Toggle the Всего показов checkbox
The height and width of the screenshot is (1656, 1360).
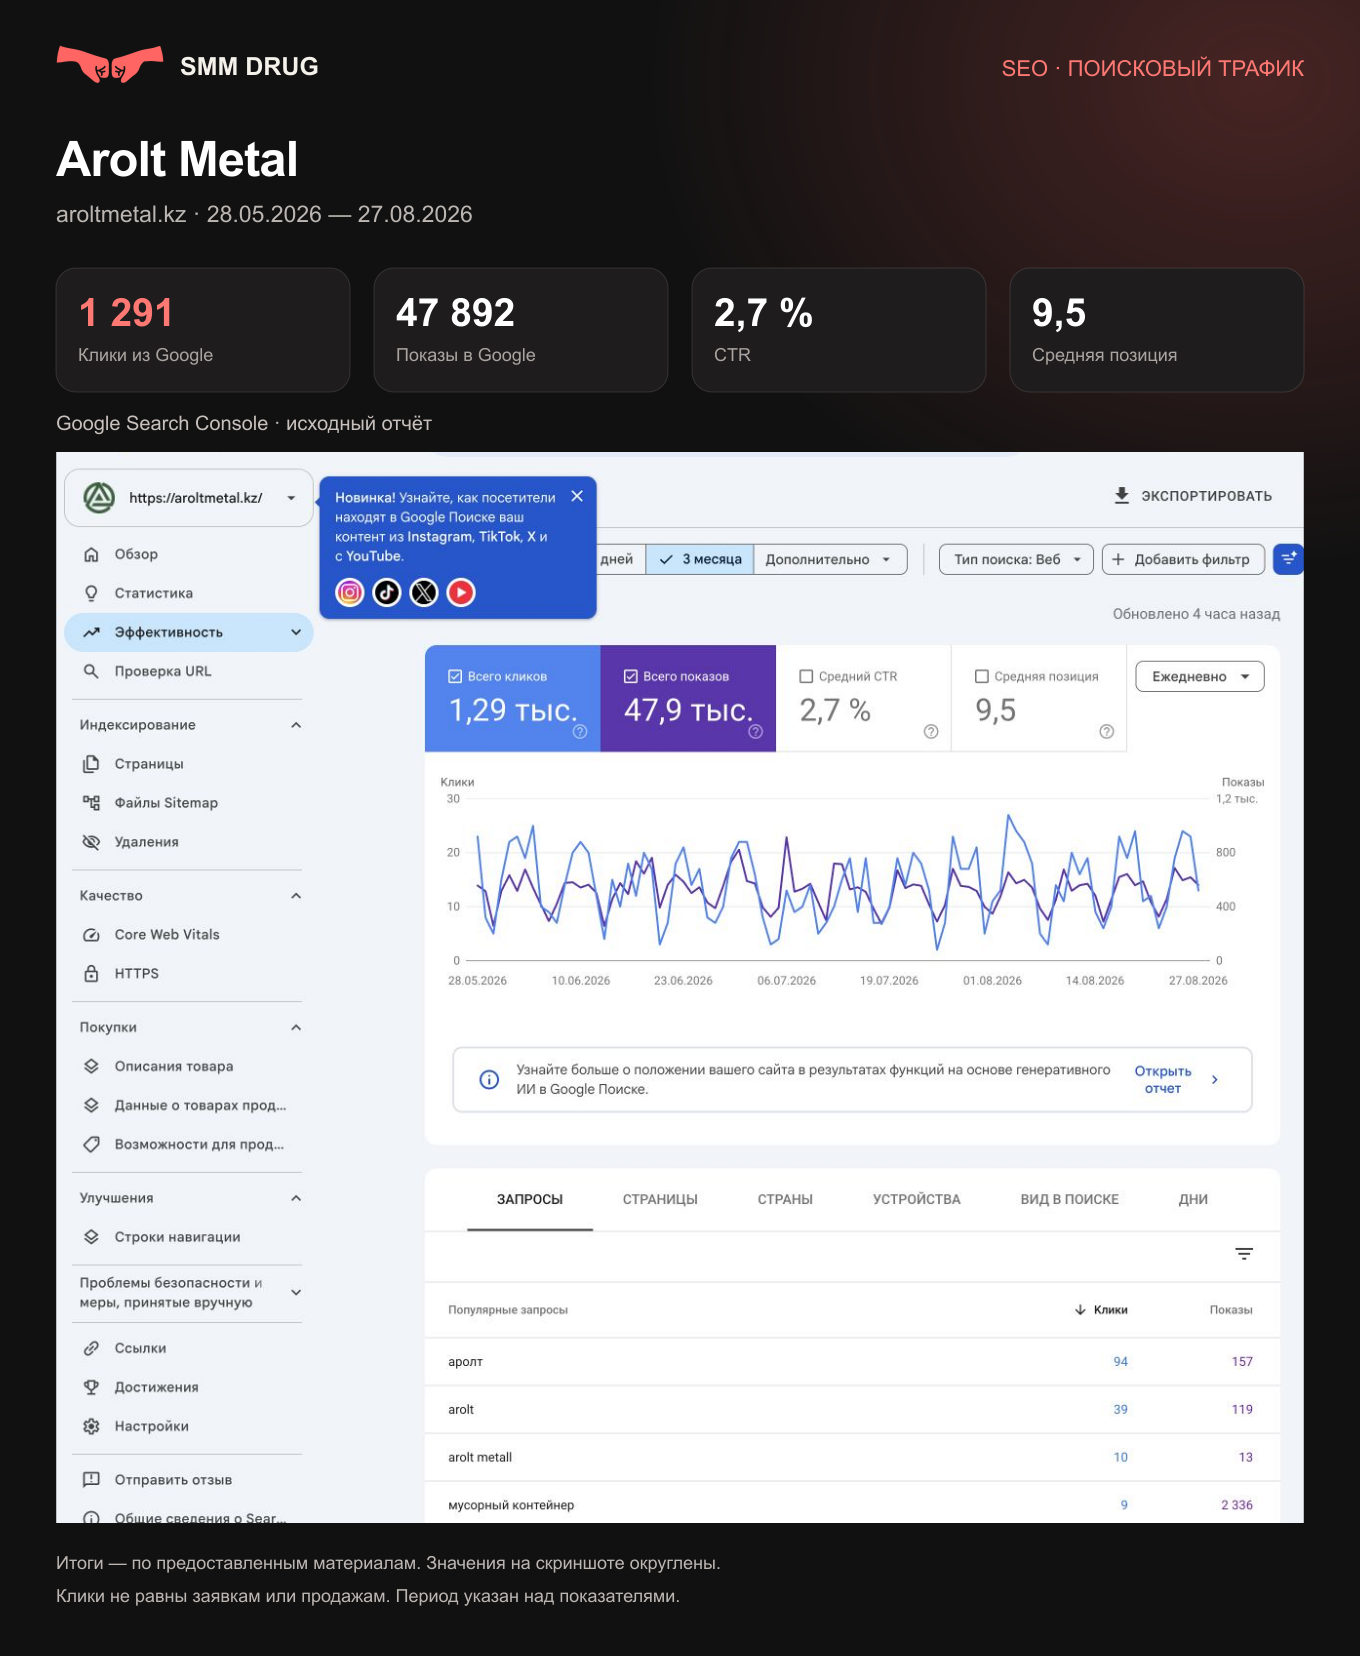pos(631,676)
